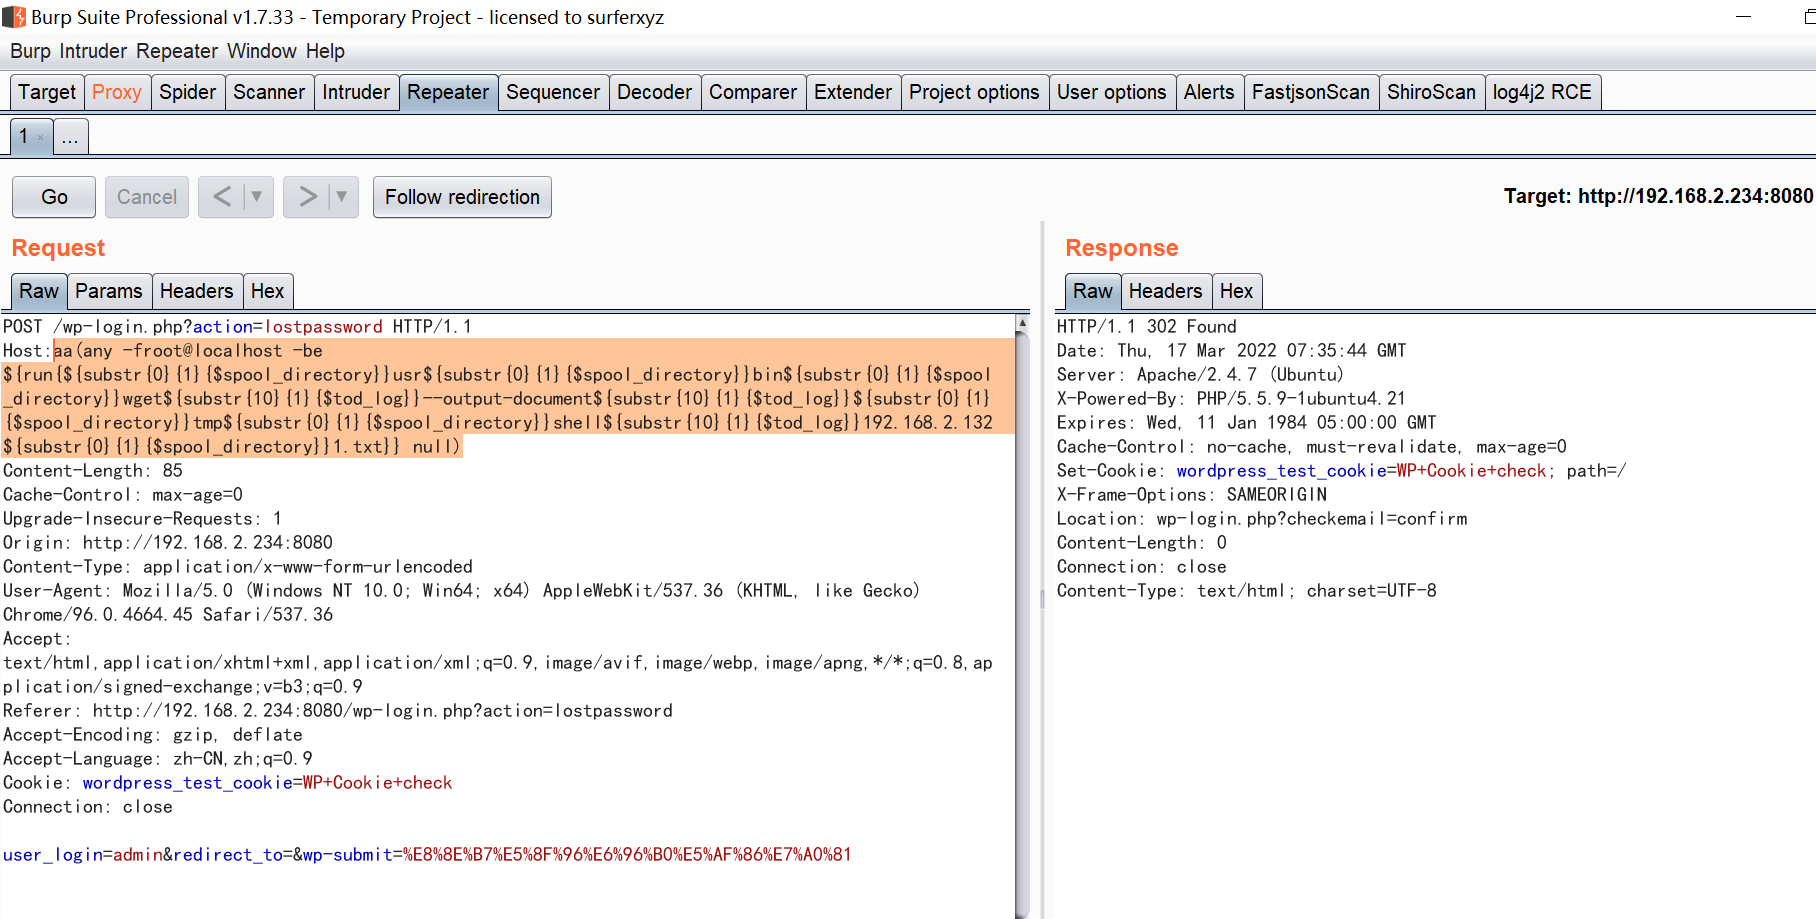The image size is (1816, 919).
Task: Click the Follow redirection button
Action: point(461,197)
